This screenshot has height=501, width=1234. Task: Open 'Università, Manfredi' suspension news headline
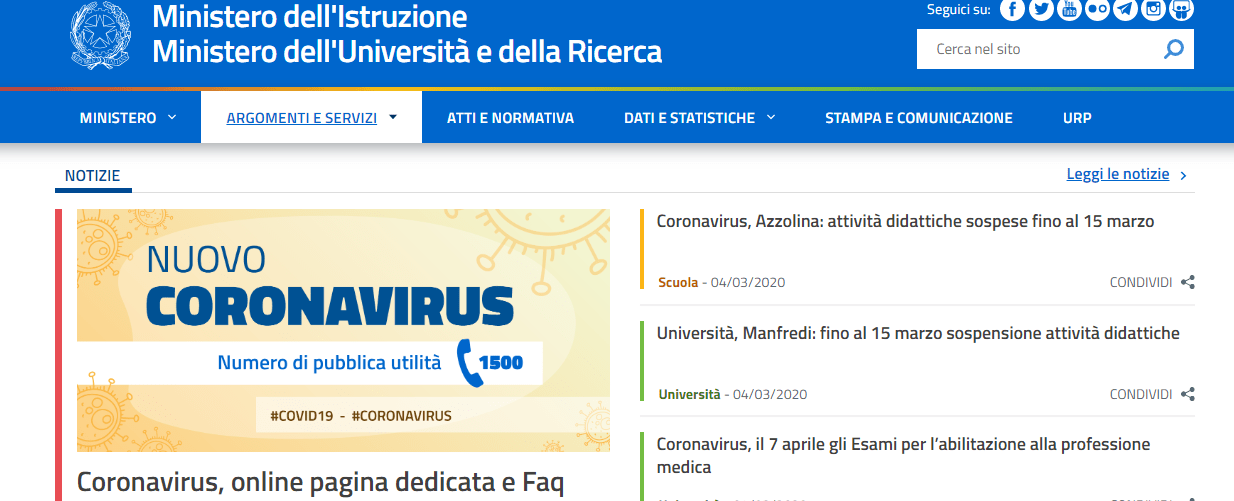[x=918, y=333]
